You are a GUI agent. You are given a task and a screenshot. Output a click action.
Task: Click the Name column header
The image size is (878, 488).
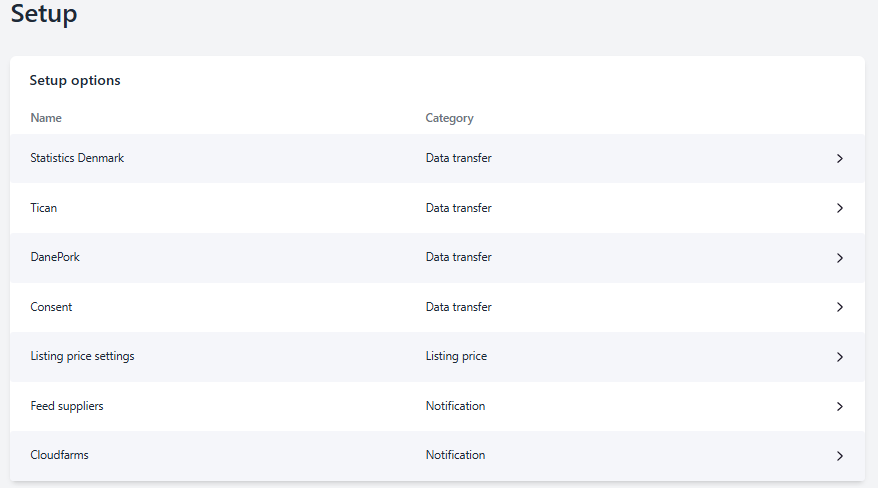[46, 118]
